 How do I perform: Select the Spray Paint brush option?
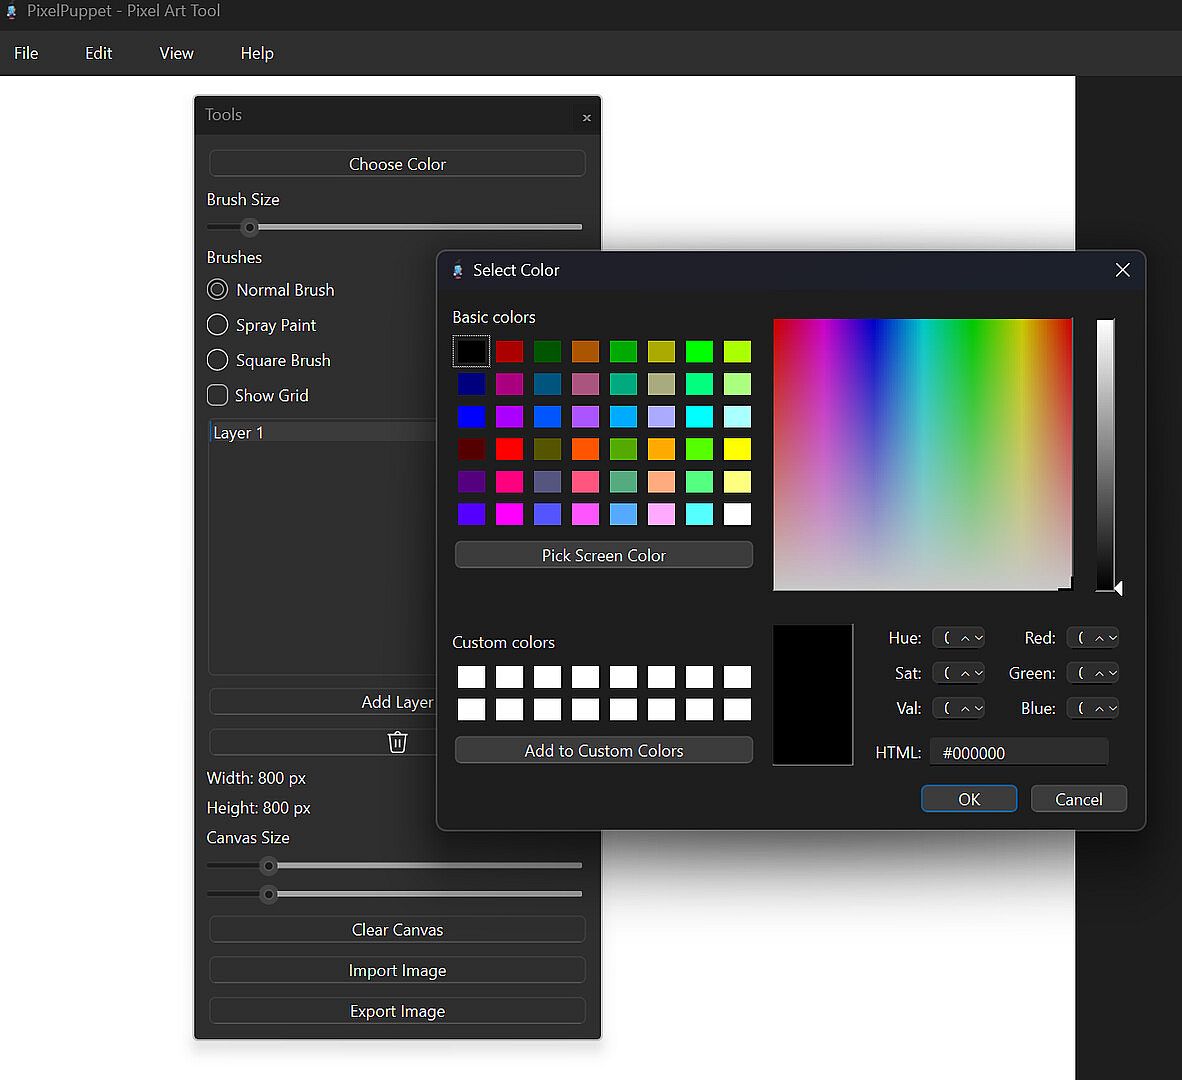tap(217, 325)
